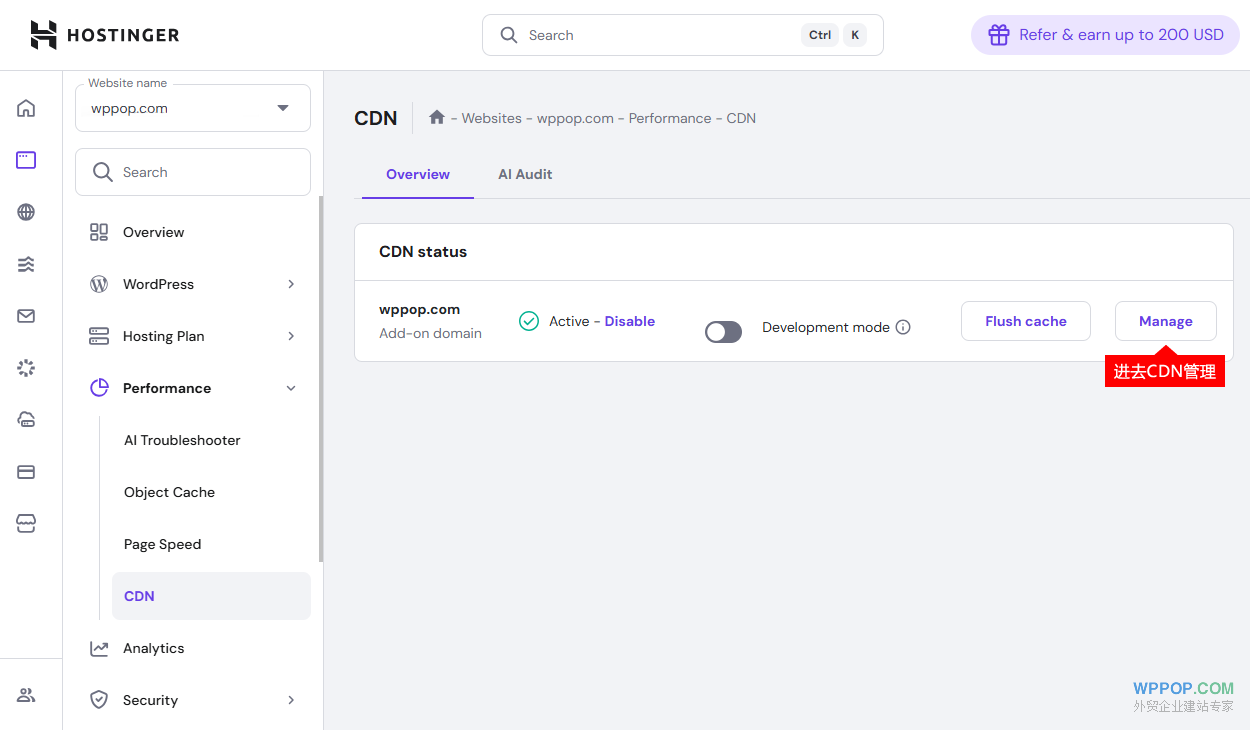Select Object Cache in sidebar
This screenshot has height=730, width=1250.
pos(170,492)
